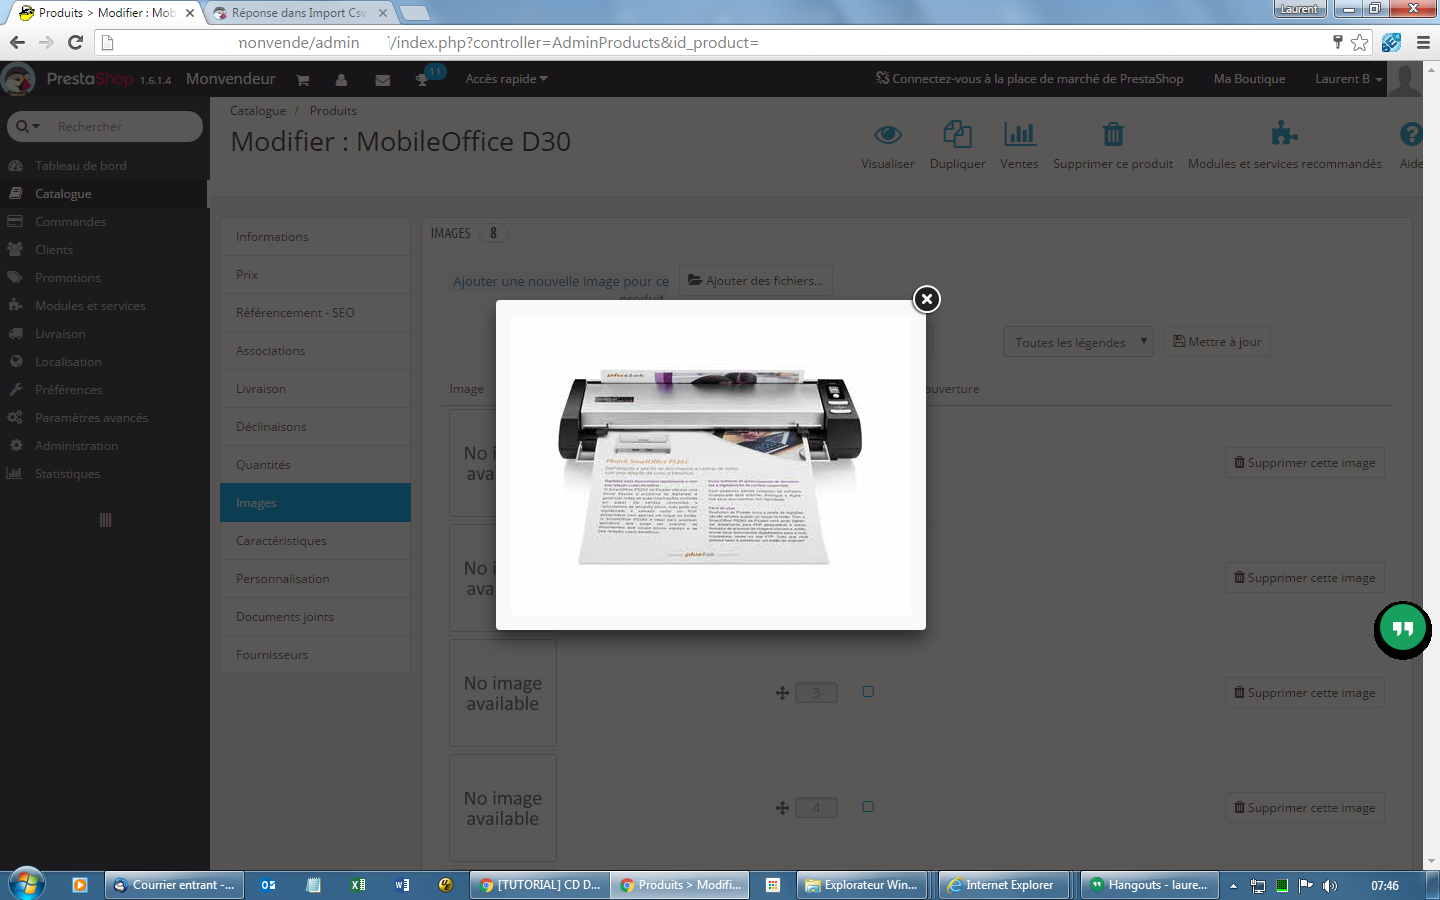Open the Aide help icon
Image resolution: width=1440 pixels, height=900 pixels.
pyautogui.click(x=1411, y=134)
